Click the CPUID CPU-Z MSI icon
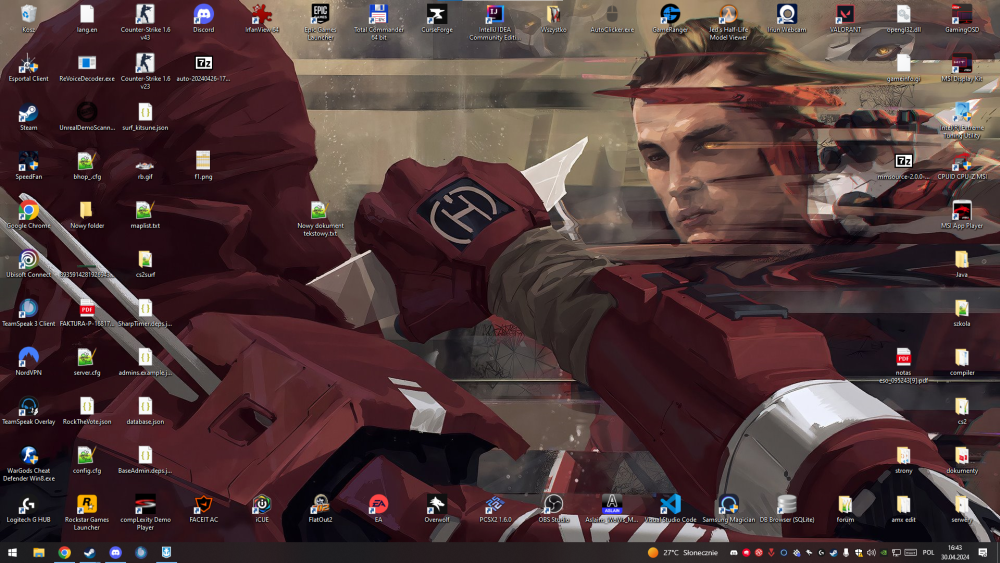The width and height of the screenshot is (1000, 563). 962,165
